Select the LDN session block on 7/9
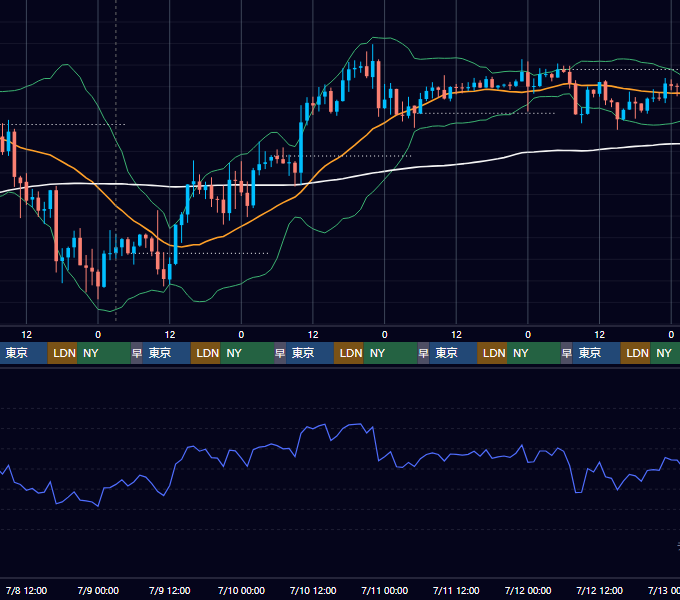The height and width of the screenshot is (600, 680). tap(206, 353)
